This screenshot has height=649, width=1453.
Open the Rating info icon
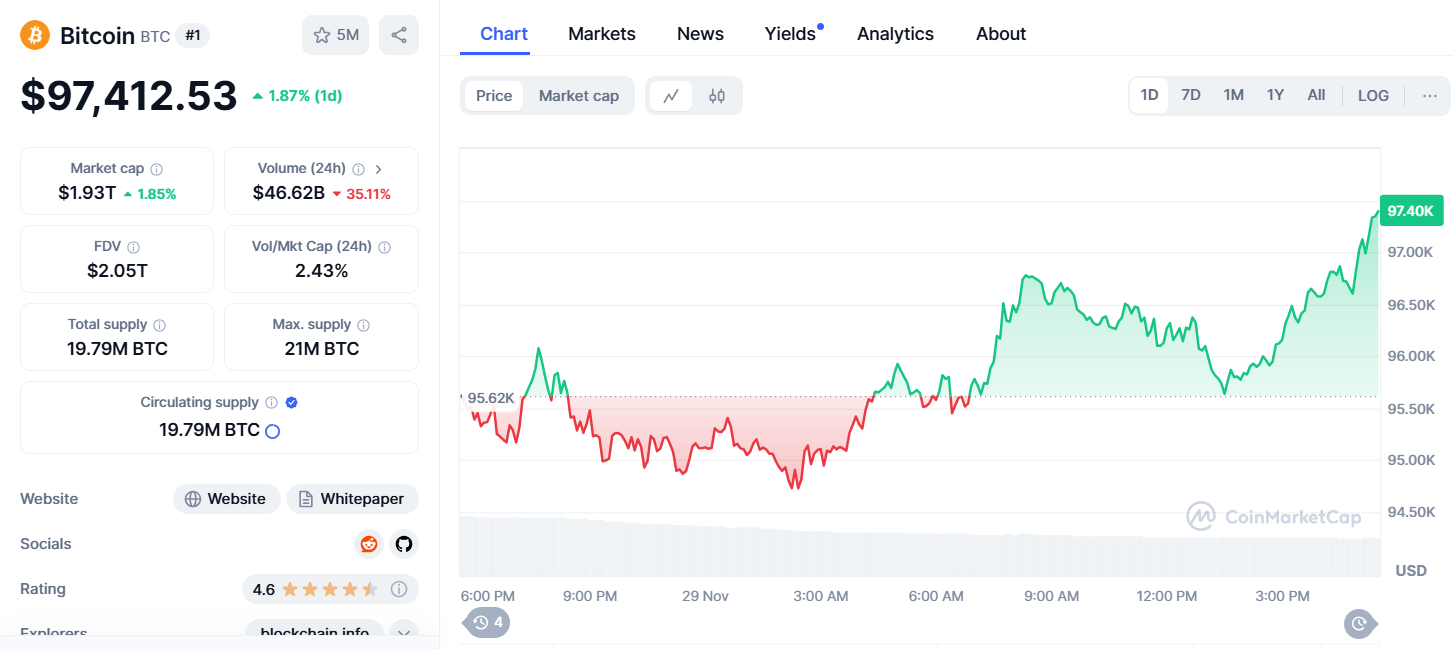click(x=399, y=589)
